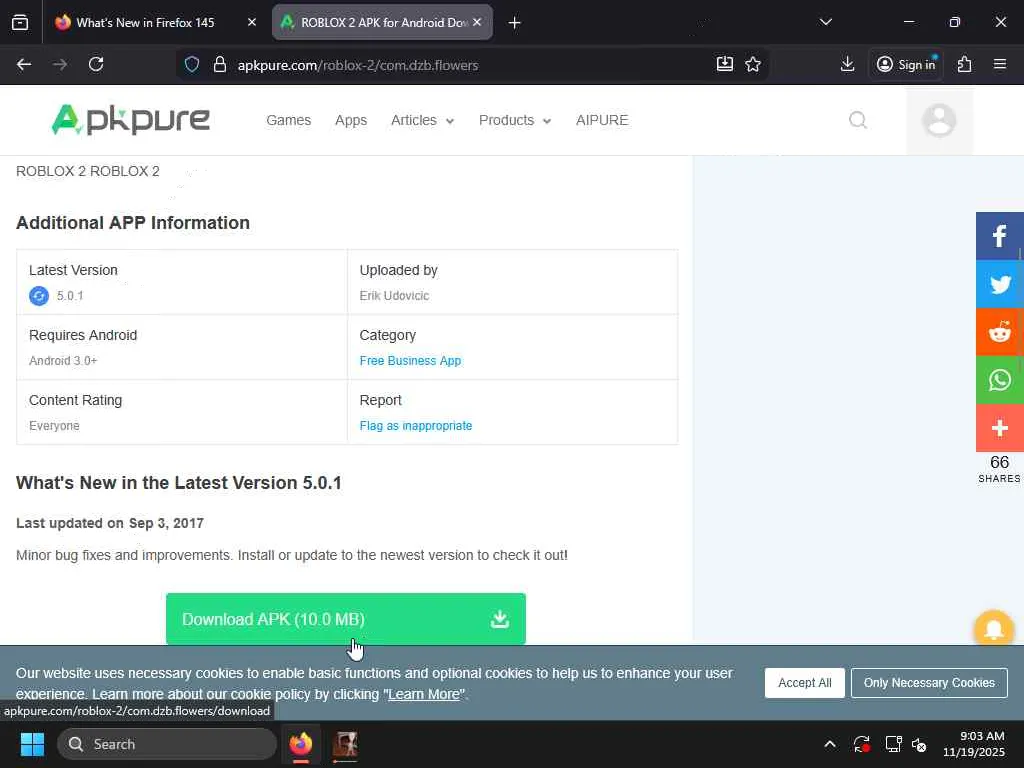The width and height of the screenshot is (1024, 768).
Task: Open the Games nav item
Action: click(289, 120)
